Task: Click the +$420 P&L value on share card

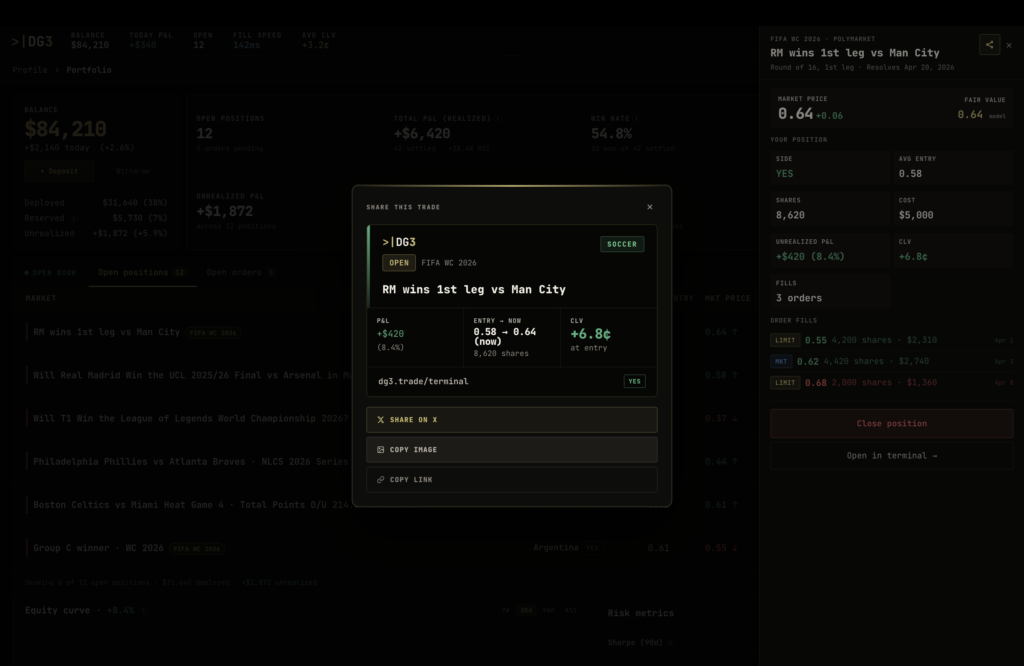Action: click(x=391, y=334)
